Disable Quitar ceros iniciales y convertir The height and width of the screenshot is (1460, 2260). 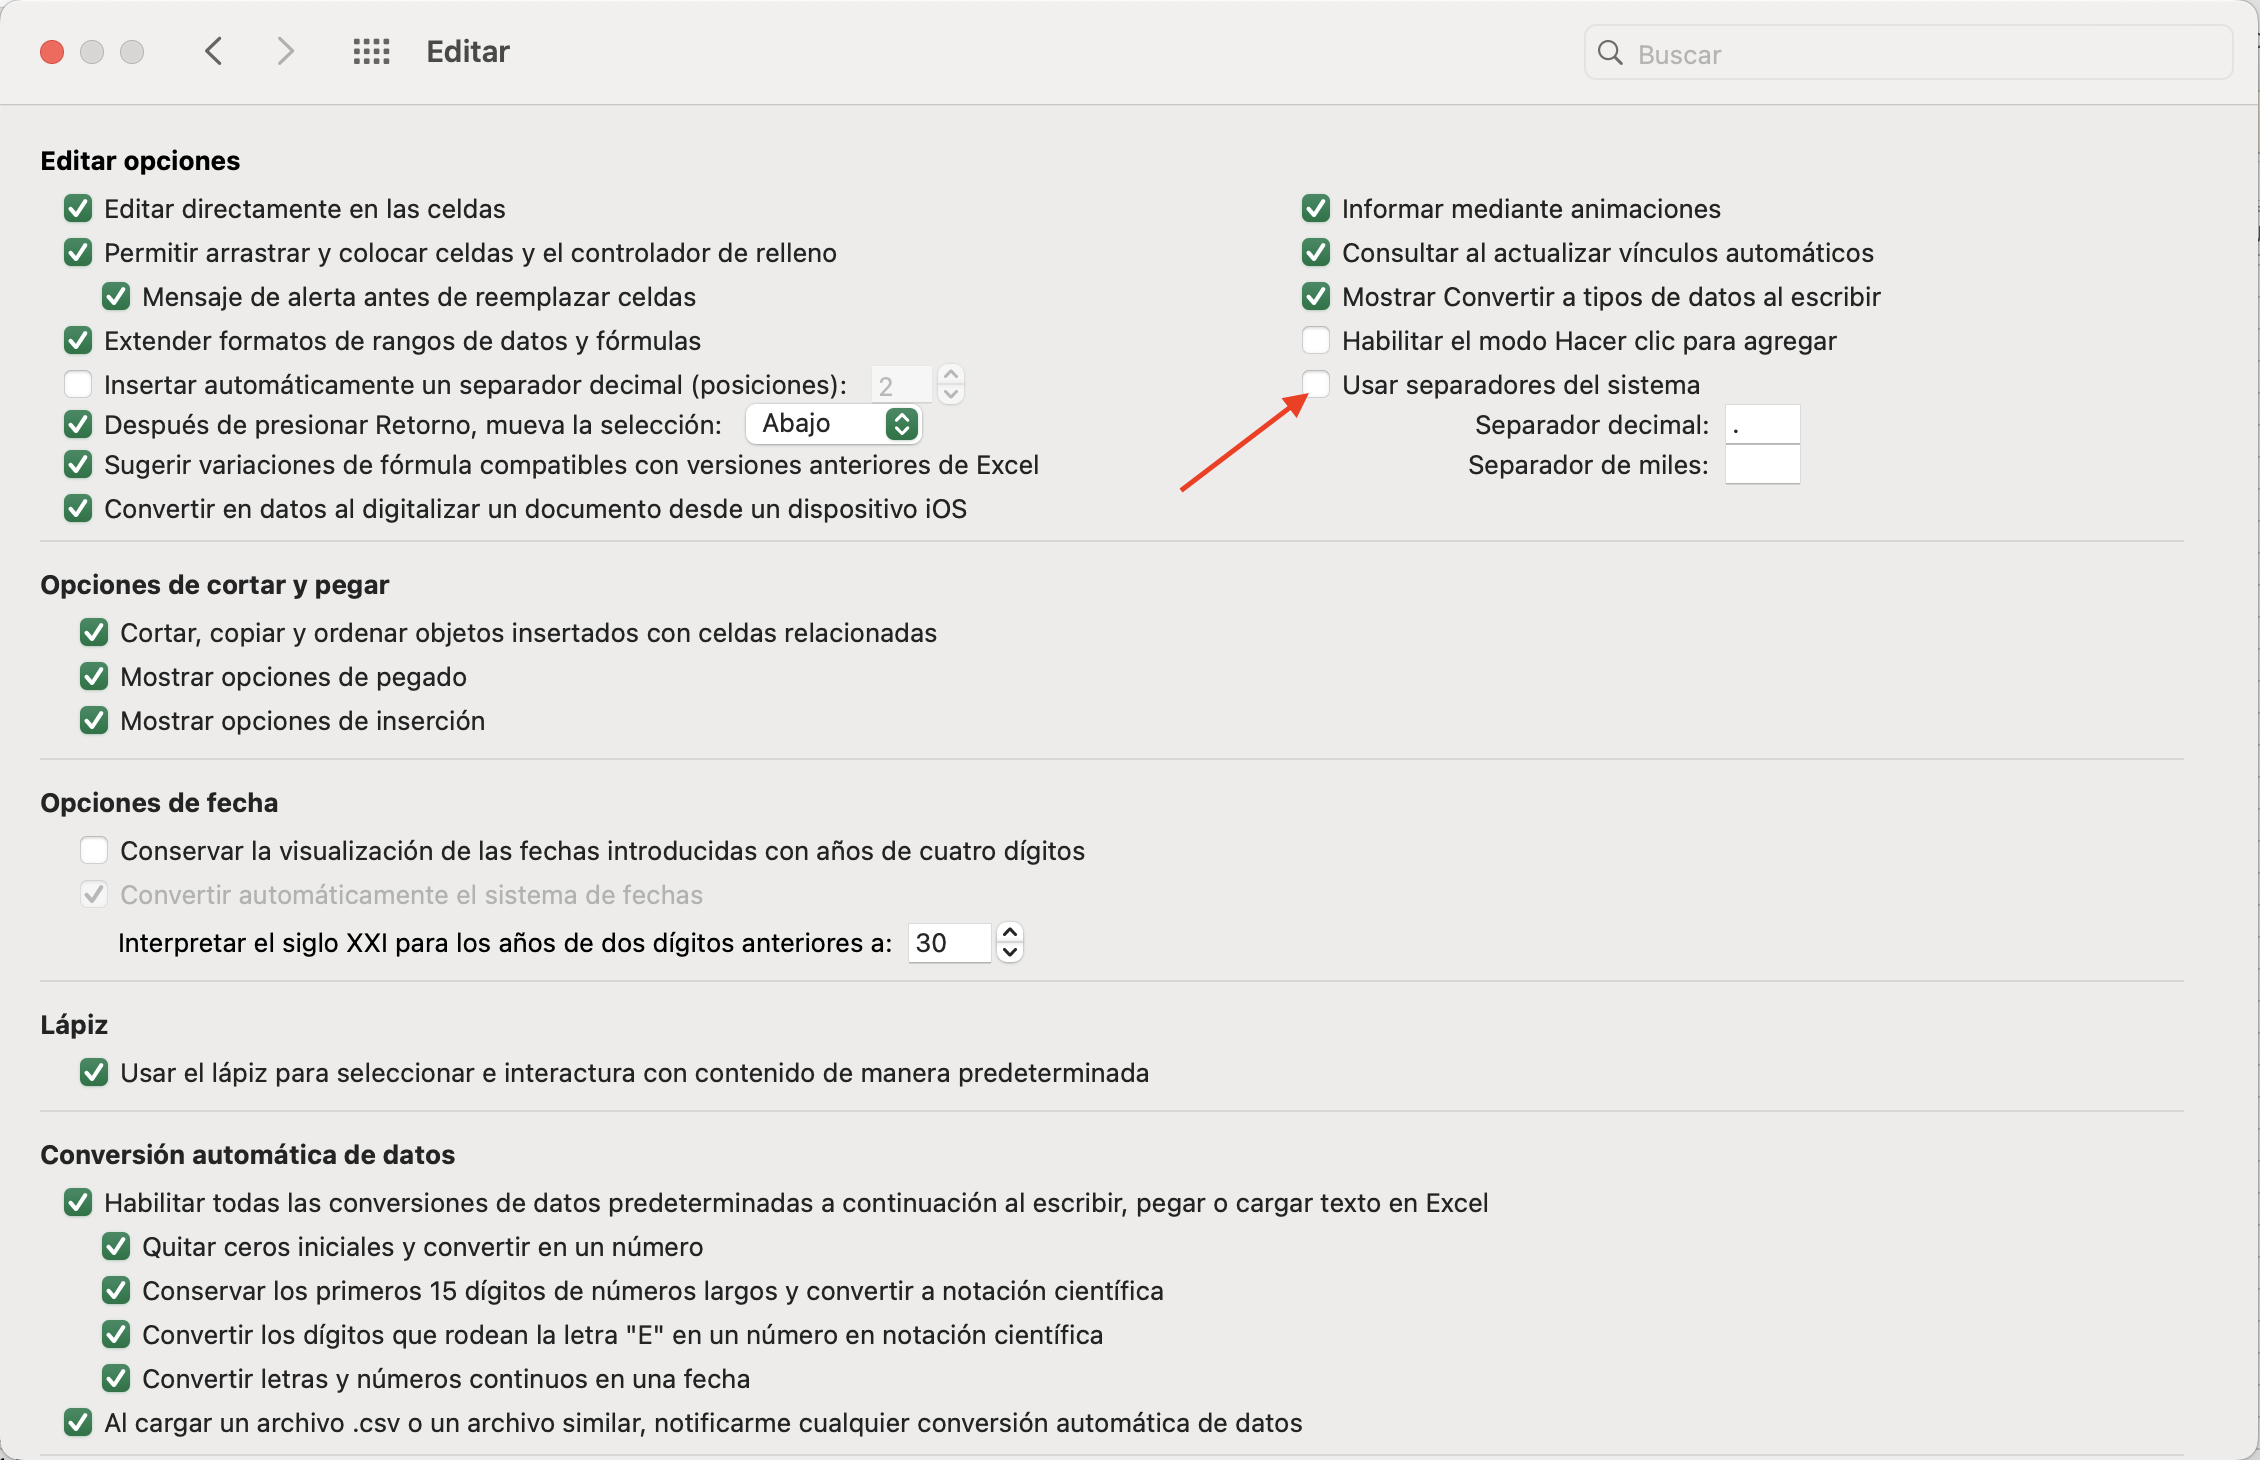pyautogui.click(x=116, y=1246)
